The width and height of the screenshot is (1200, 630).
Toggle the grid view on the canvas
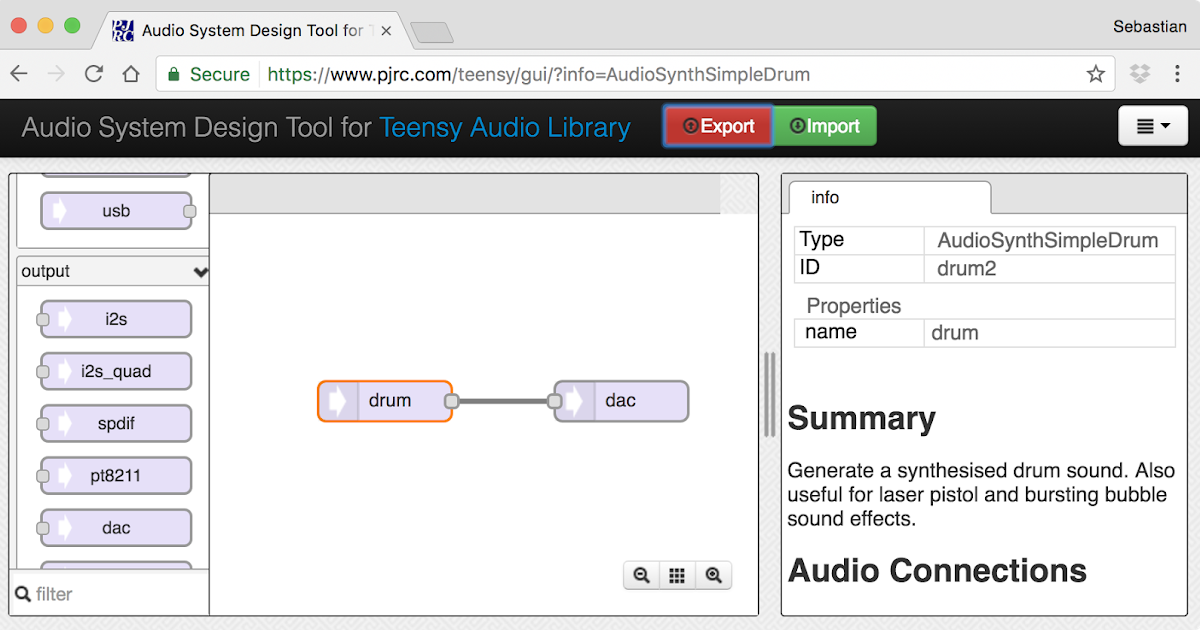tap(677, 575)
